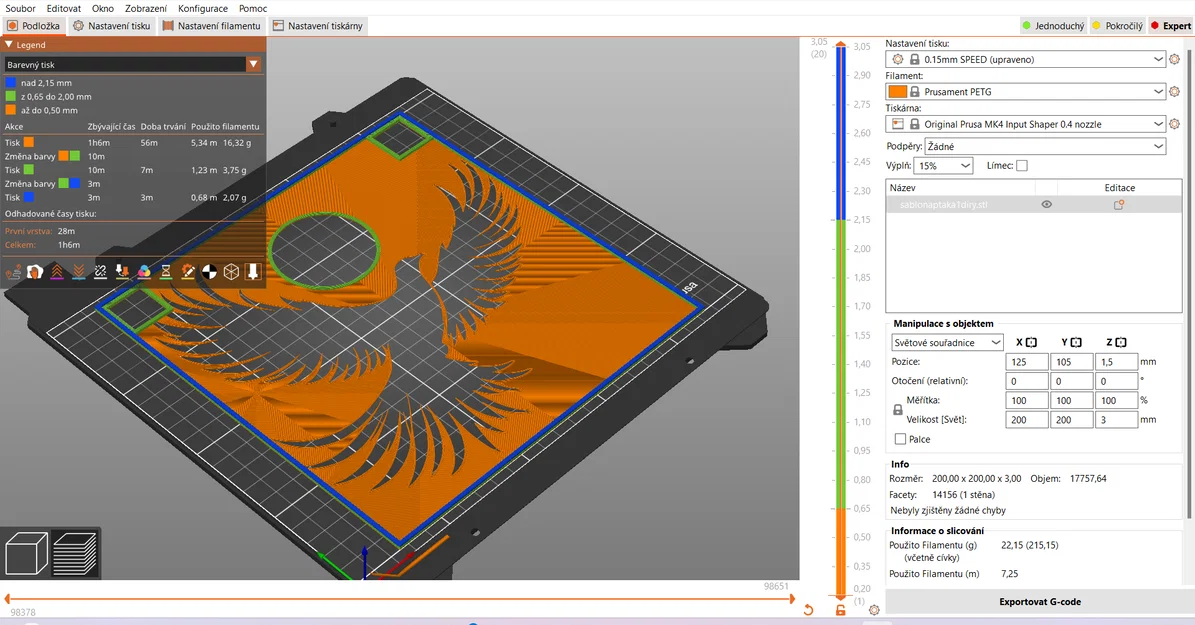Open Výplň 15% infill dropdown
Image resolution: width=1195 pixels, height=625 pixels.
[x=944, y=165]
